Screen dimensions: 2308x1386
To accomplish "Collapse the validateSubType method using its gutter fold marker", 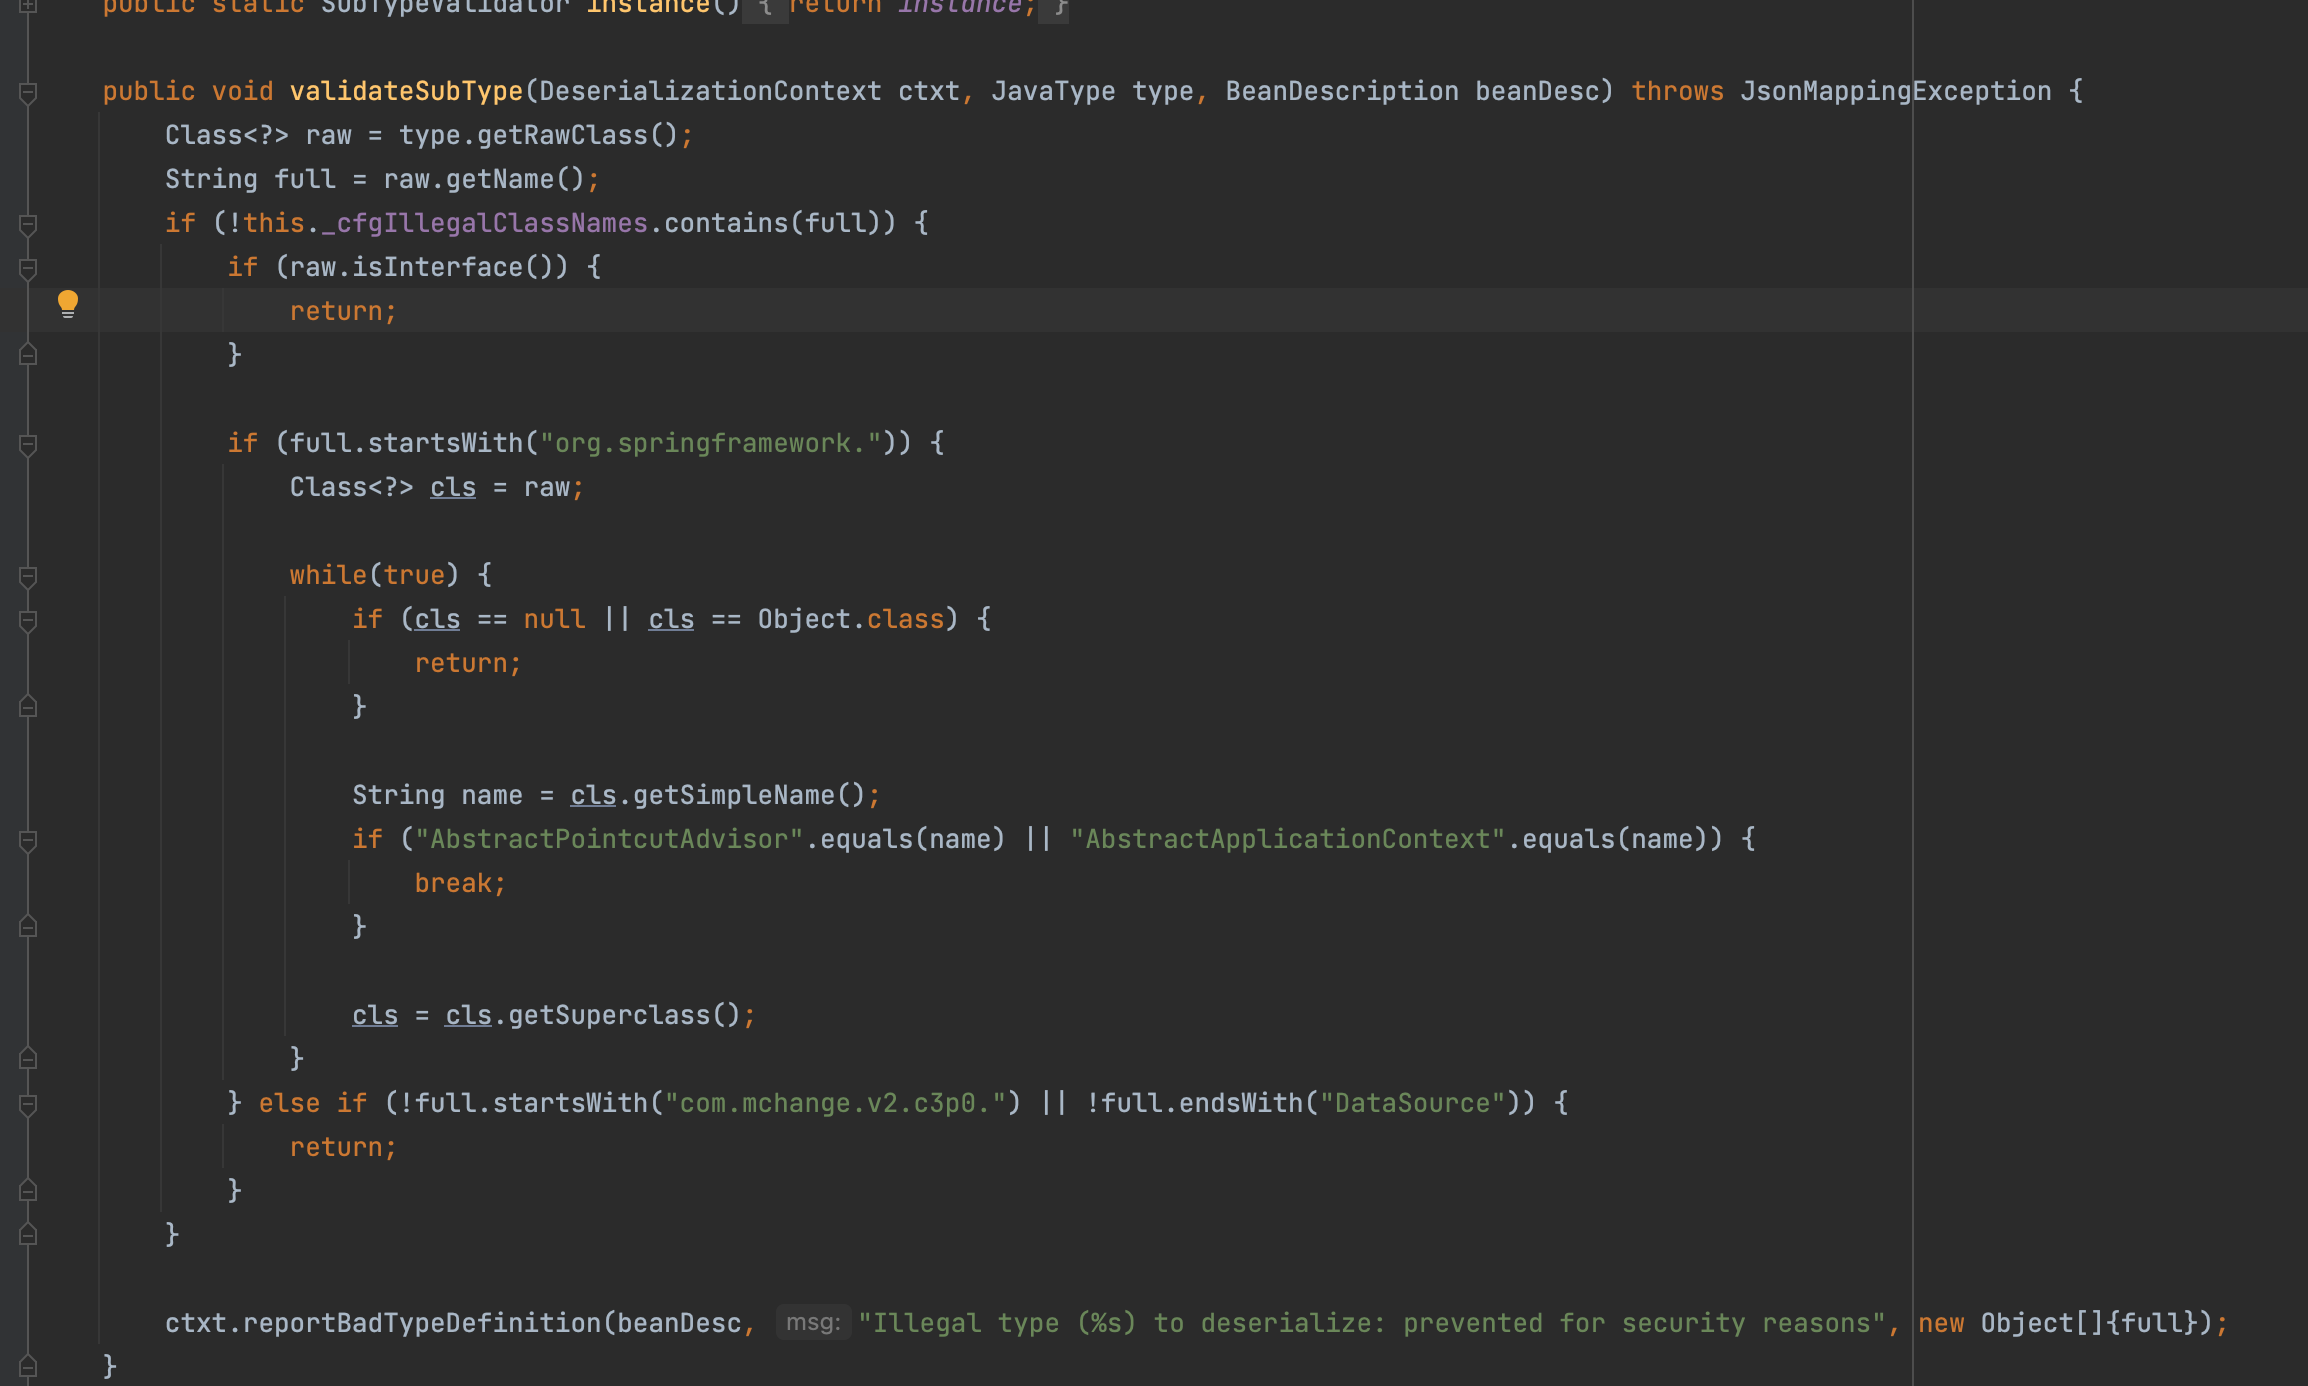I will click(x=28, y=93).
